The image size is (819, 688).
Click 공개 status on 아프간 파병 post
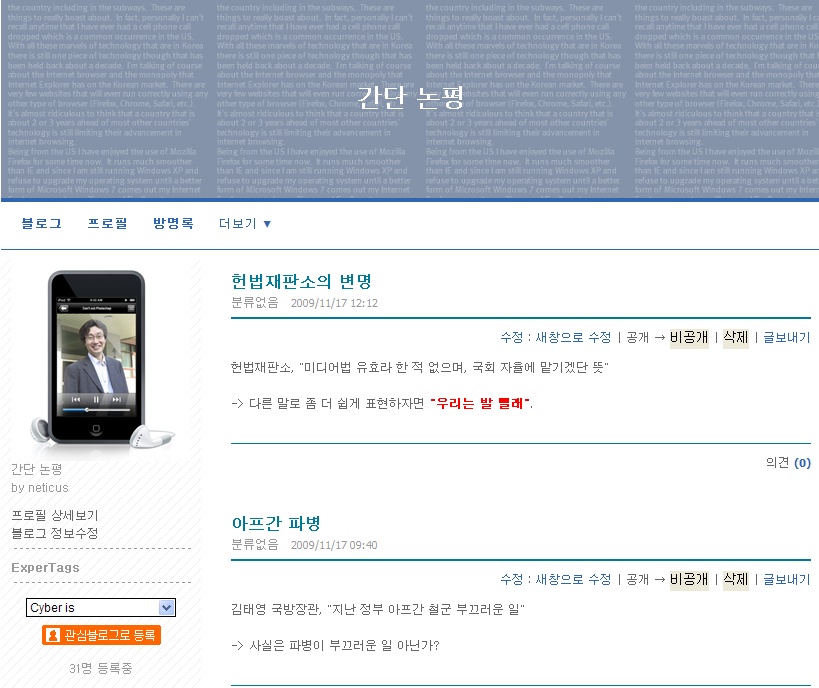pyautogui.click(x=638, y=579)
